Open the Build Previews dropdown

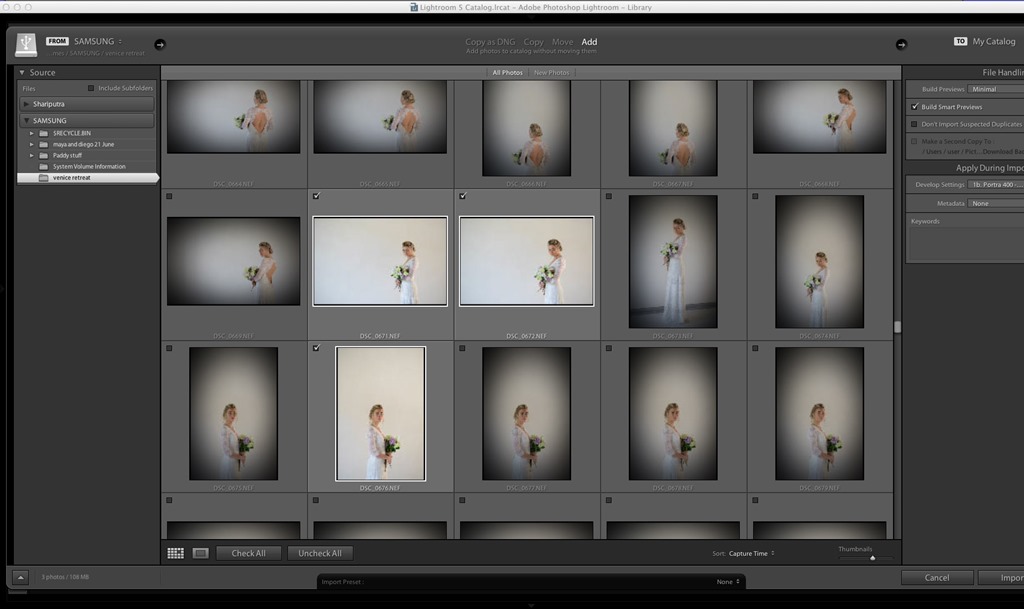click(x=995, y=89)
